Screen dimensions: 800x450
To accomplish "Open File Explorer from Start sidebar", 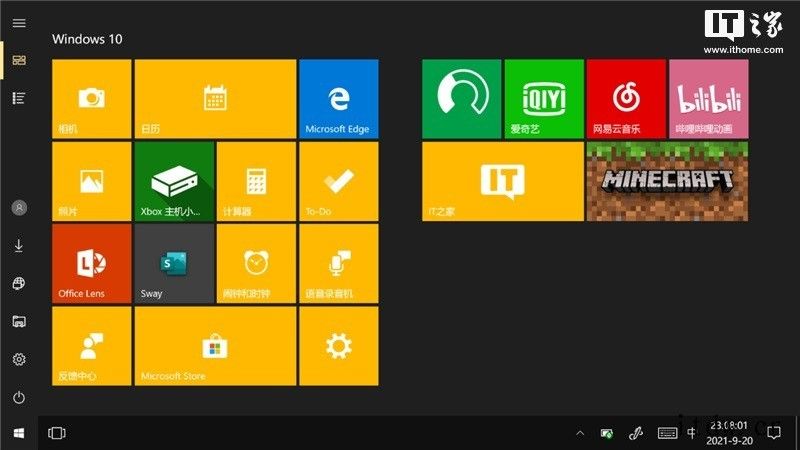I will point(19,321).
